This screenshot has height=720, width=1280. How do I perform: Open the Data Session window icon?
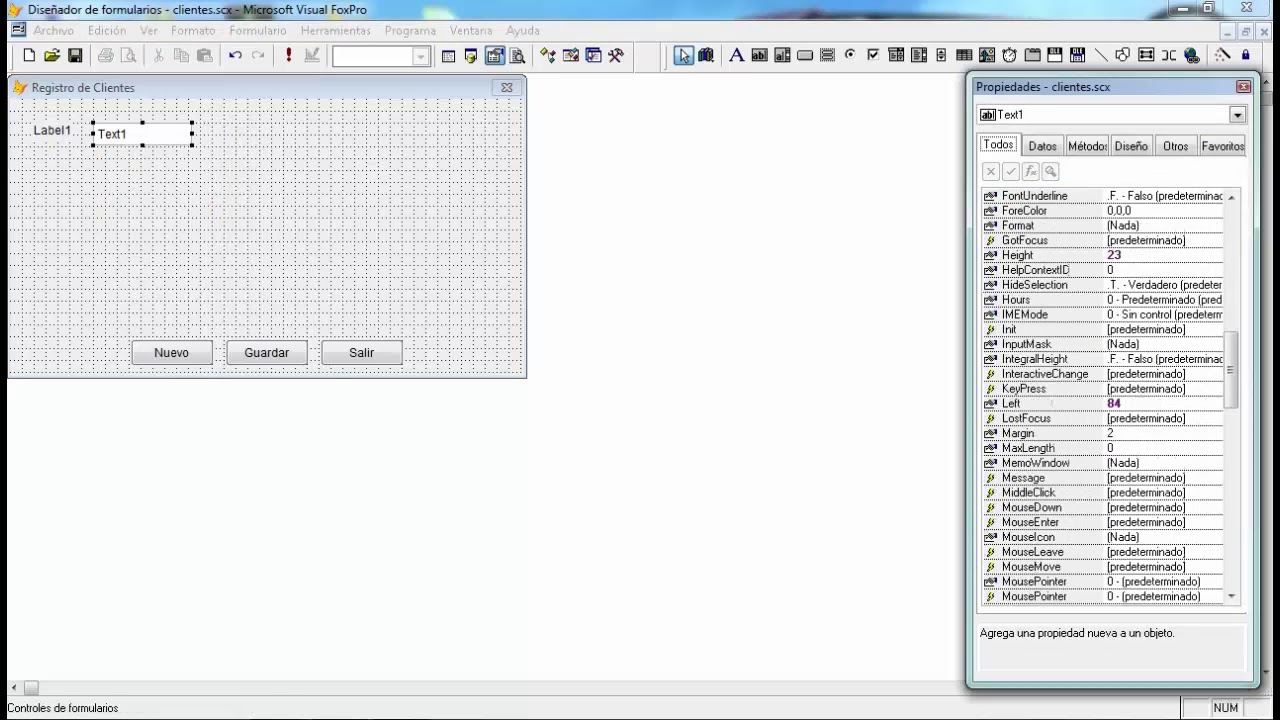[x=471, y=56]
